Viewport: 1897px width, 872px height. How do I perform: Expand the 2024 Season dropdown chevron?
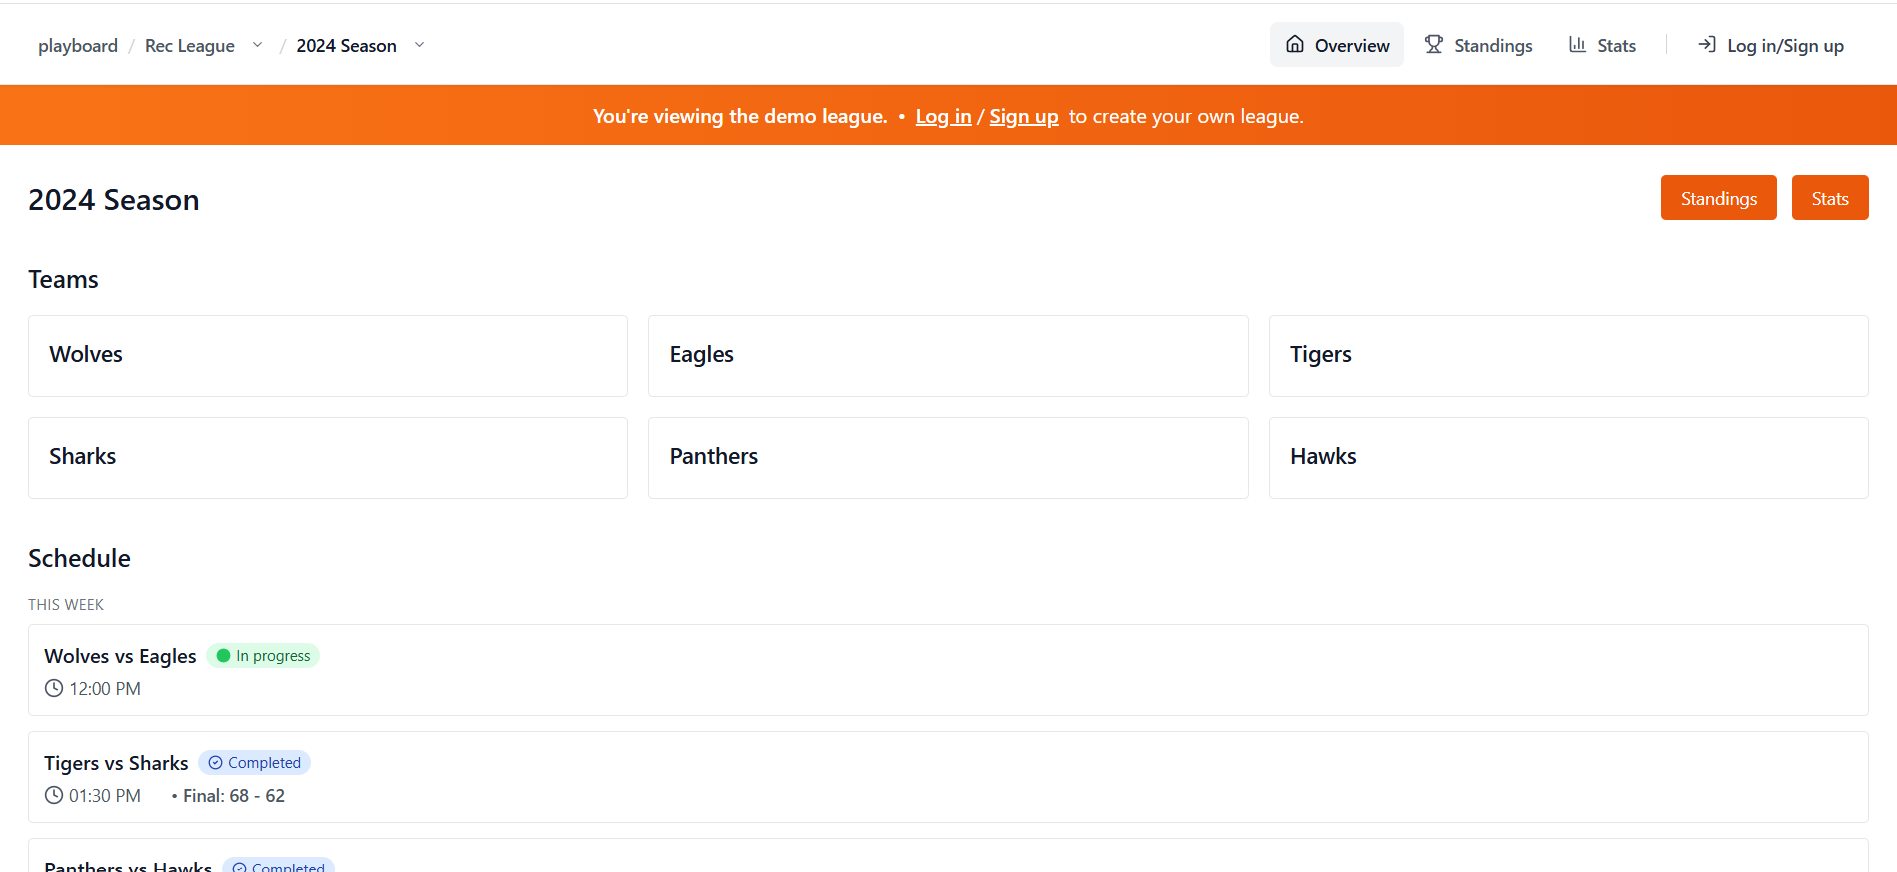pos(420,45)
